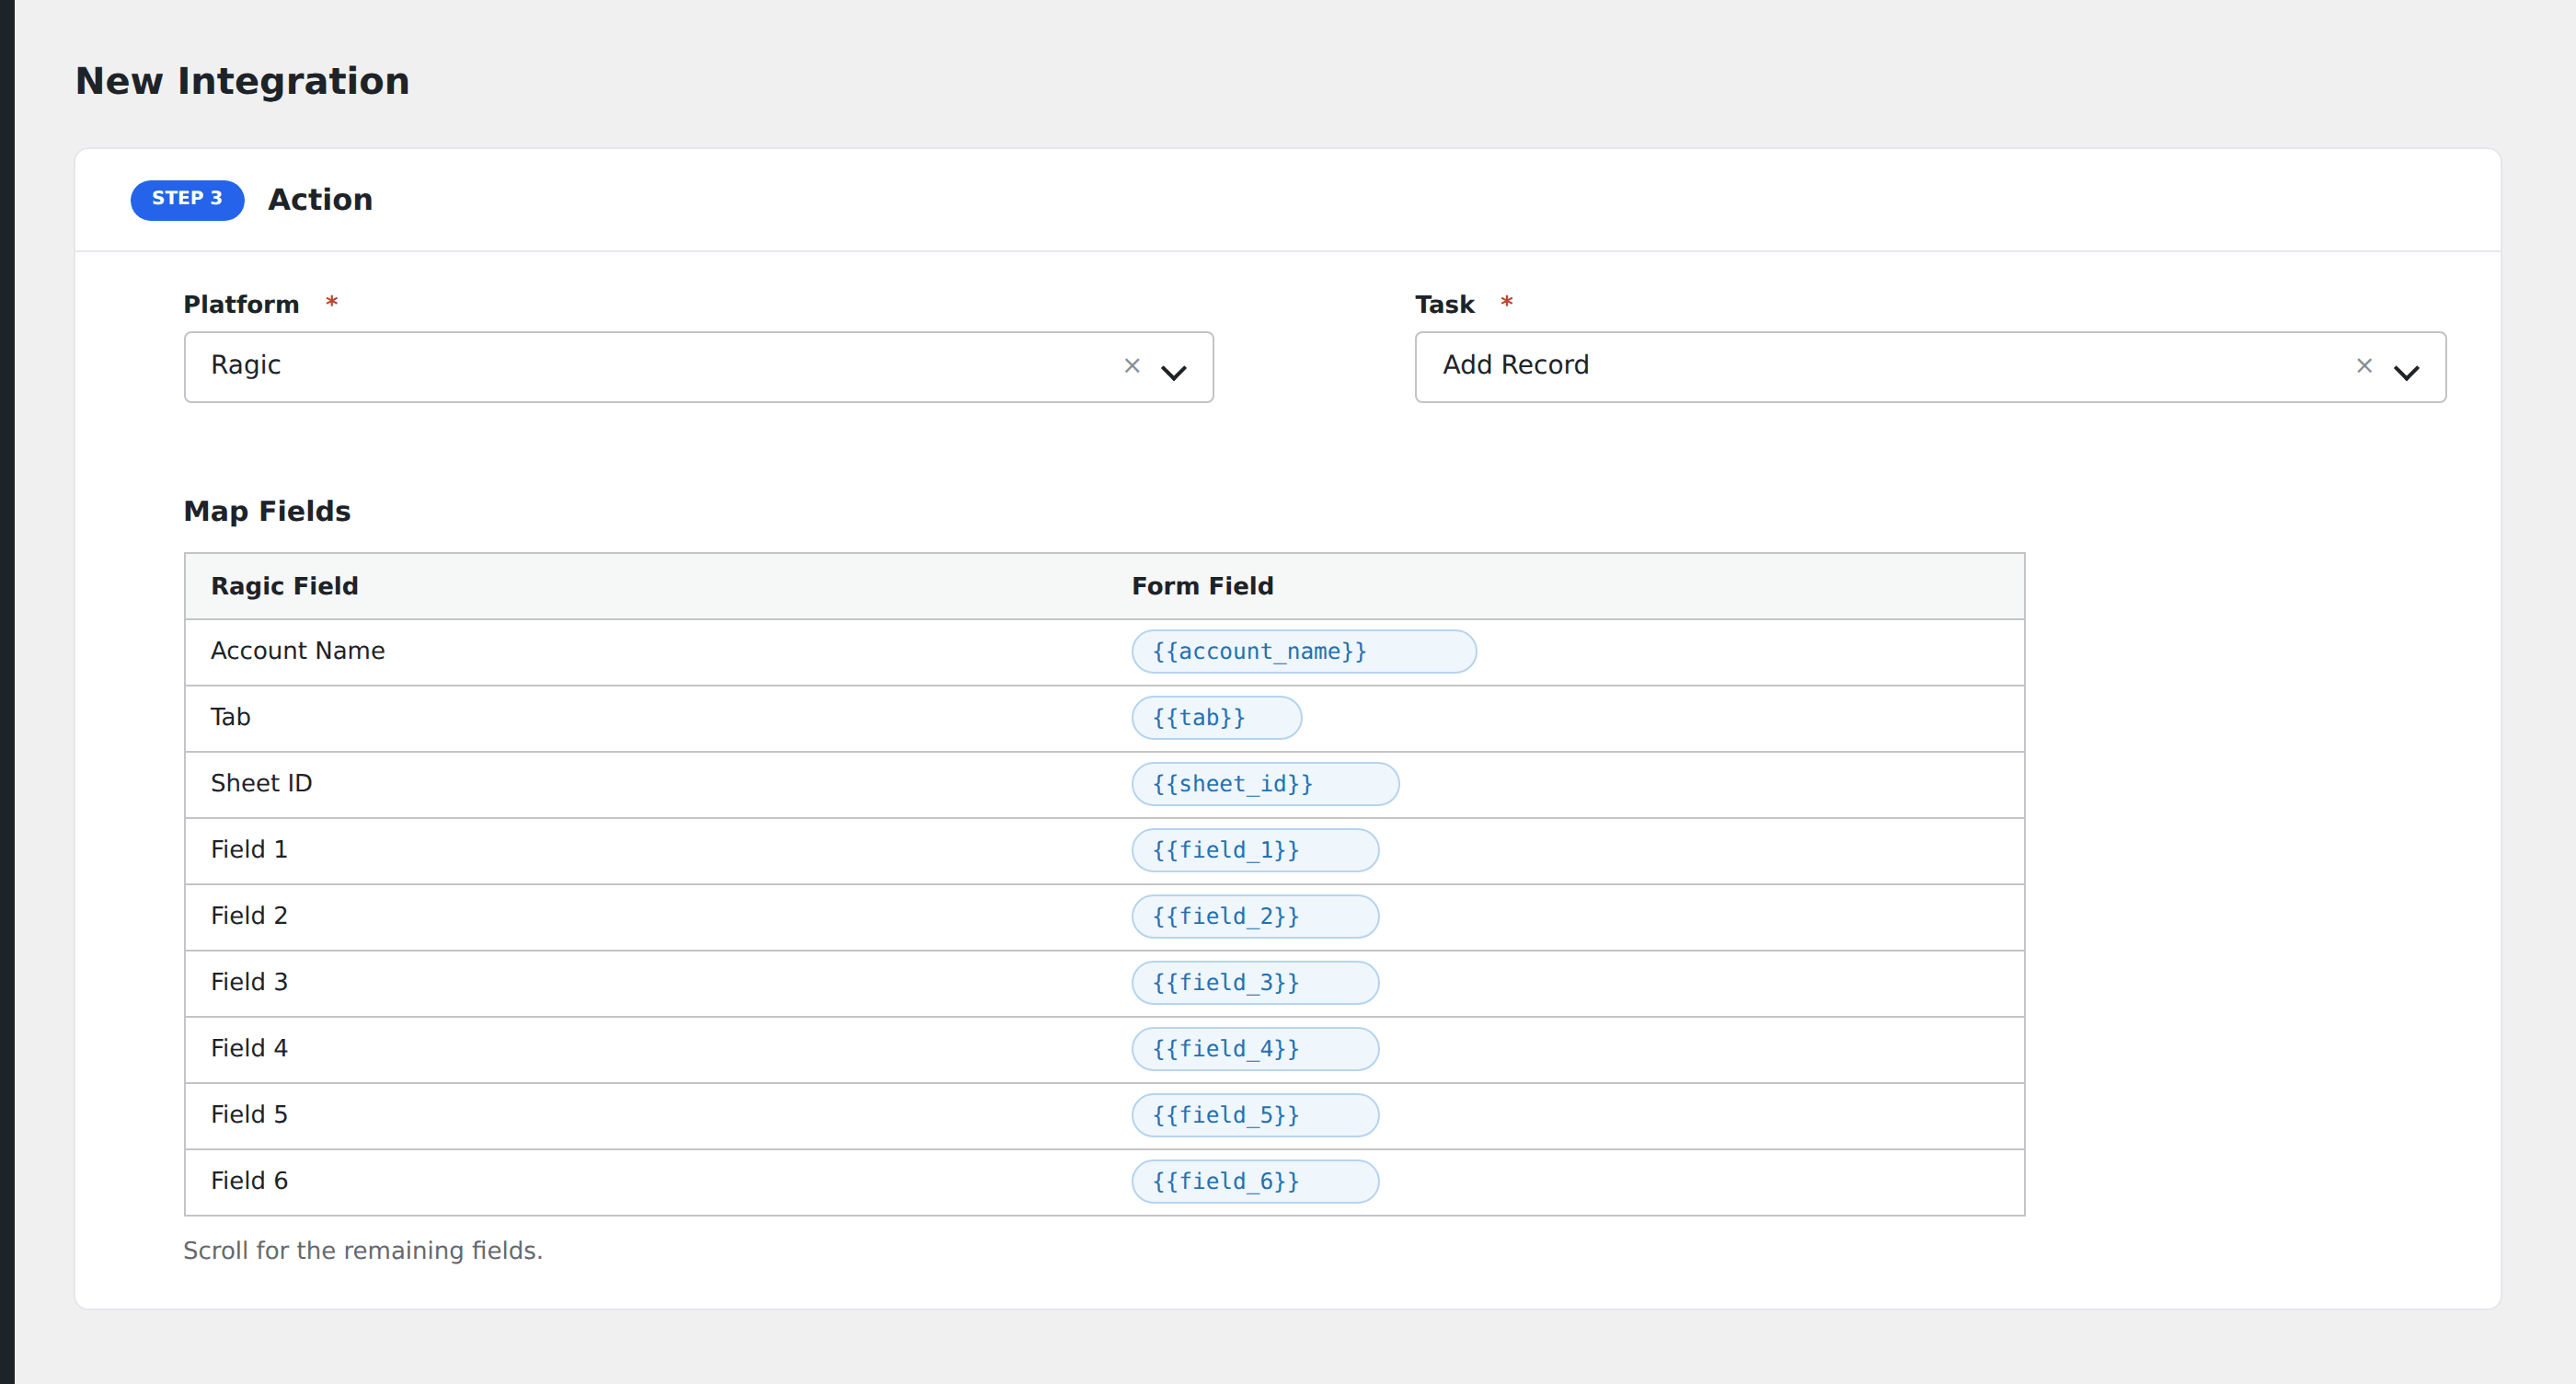Select the {{account_name}} form field tag
The height and width of the screenshot is (1384, 2576).
[x=1303, y=651]
